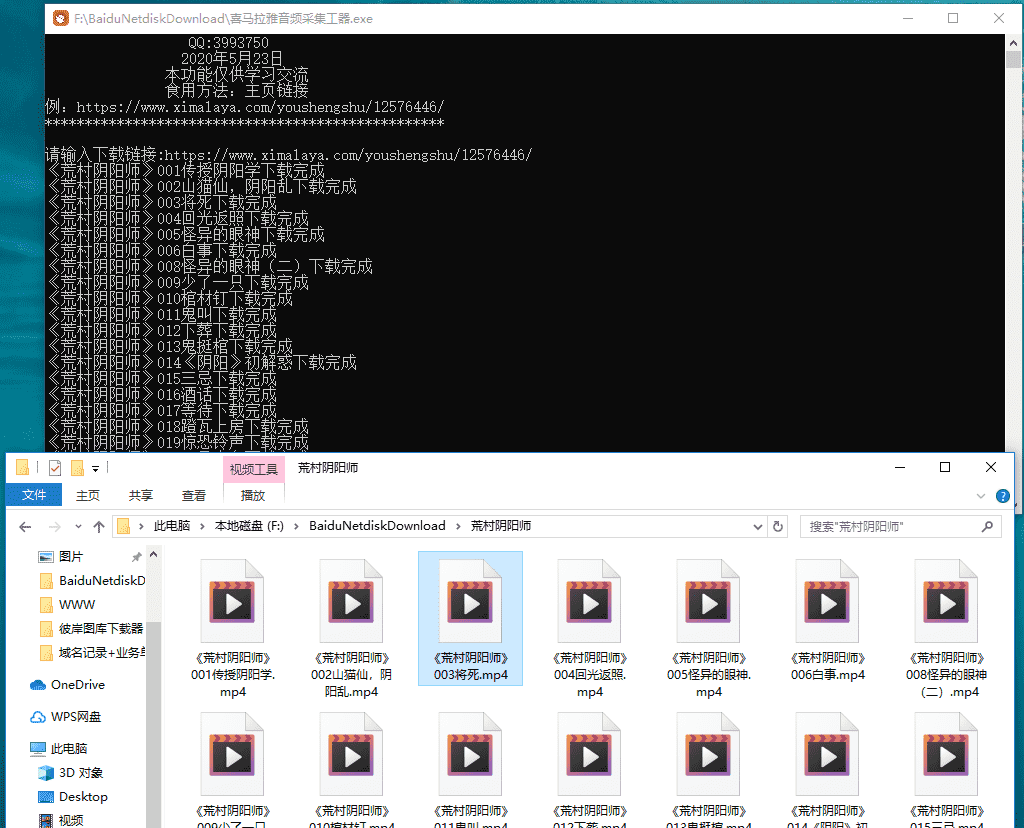Go forward using the Explorer forward arrow
1024x828 pixels.
tap(54, 526)
